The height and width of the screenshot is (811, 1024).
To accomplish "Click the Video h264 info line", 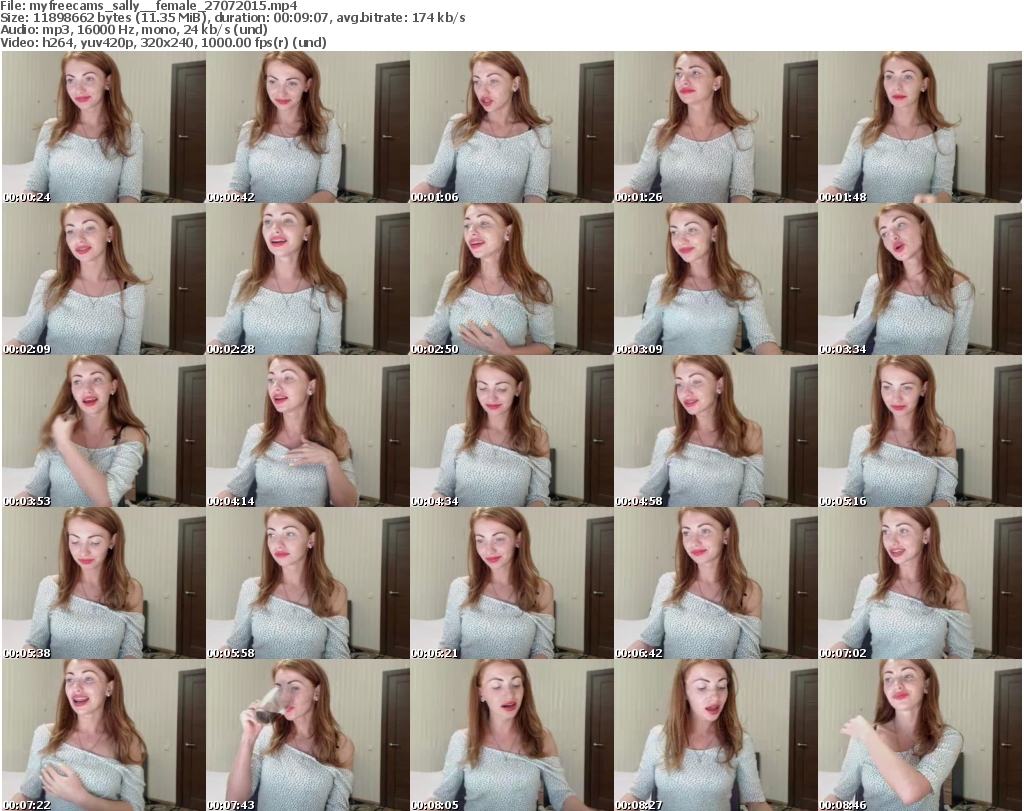I will click(163, 42).
